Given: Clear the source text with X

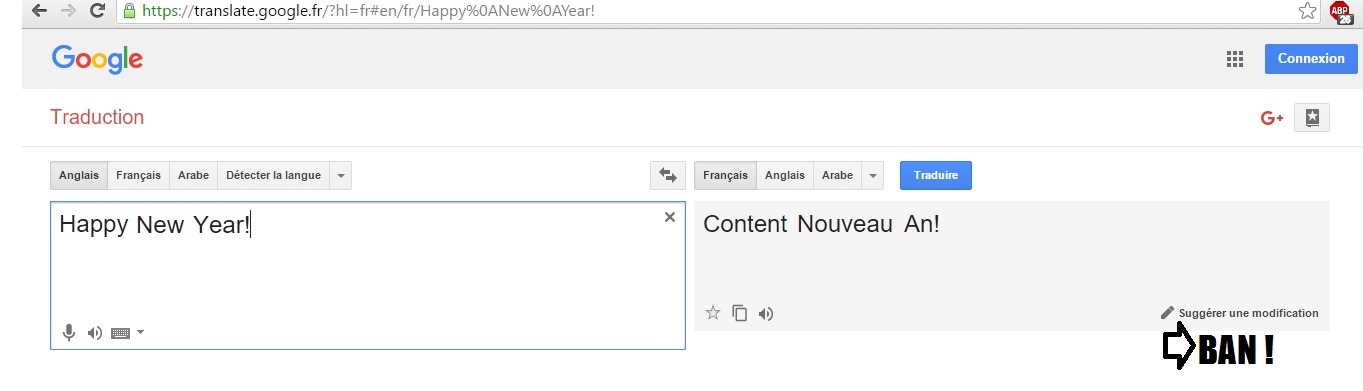Looking at the screenshot, I should tap(670, 217).
